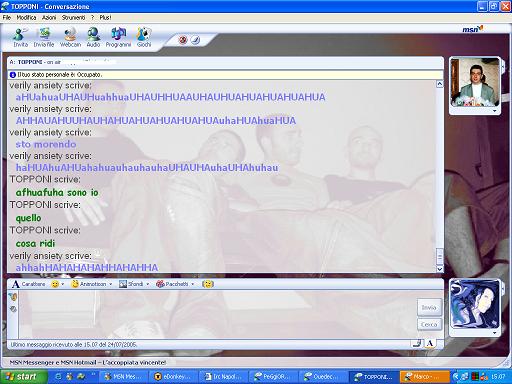Block this contact with red icon
Viewport: 512px width, 384px height.
pos(183,40)
